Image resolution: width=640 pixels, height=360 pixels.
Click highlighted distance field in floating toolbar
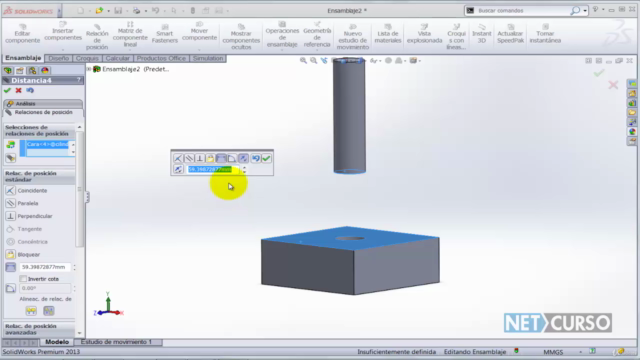point(213,169)
